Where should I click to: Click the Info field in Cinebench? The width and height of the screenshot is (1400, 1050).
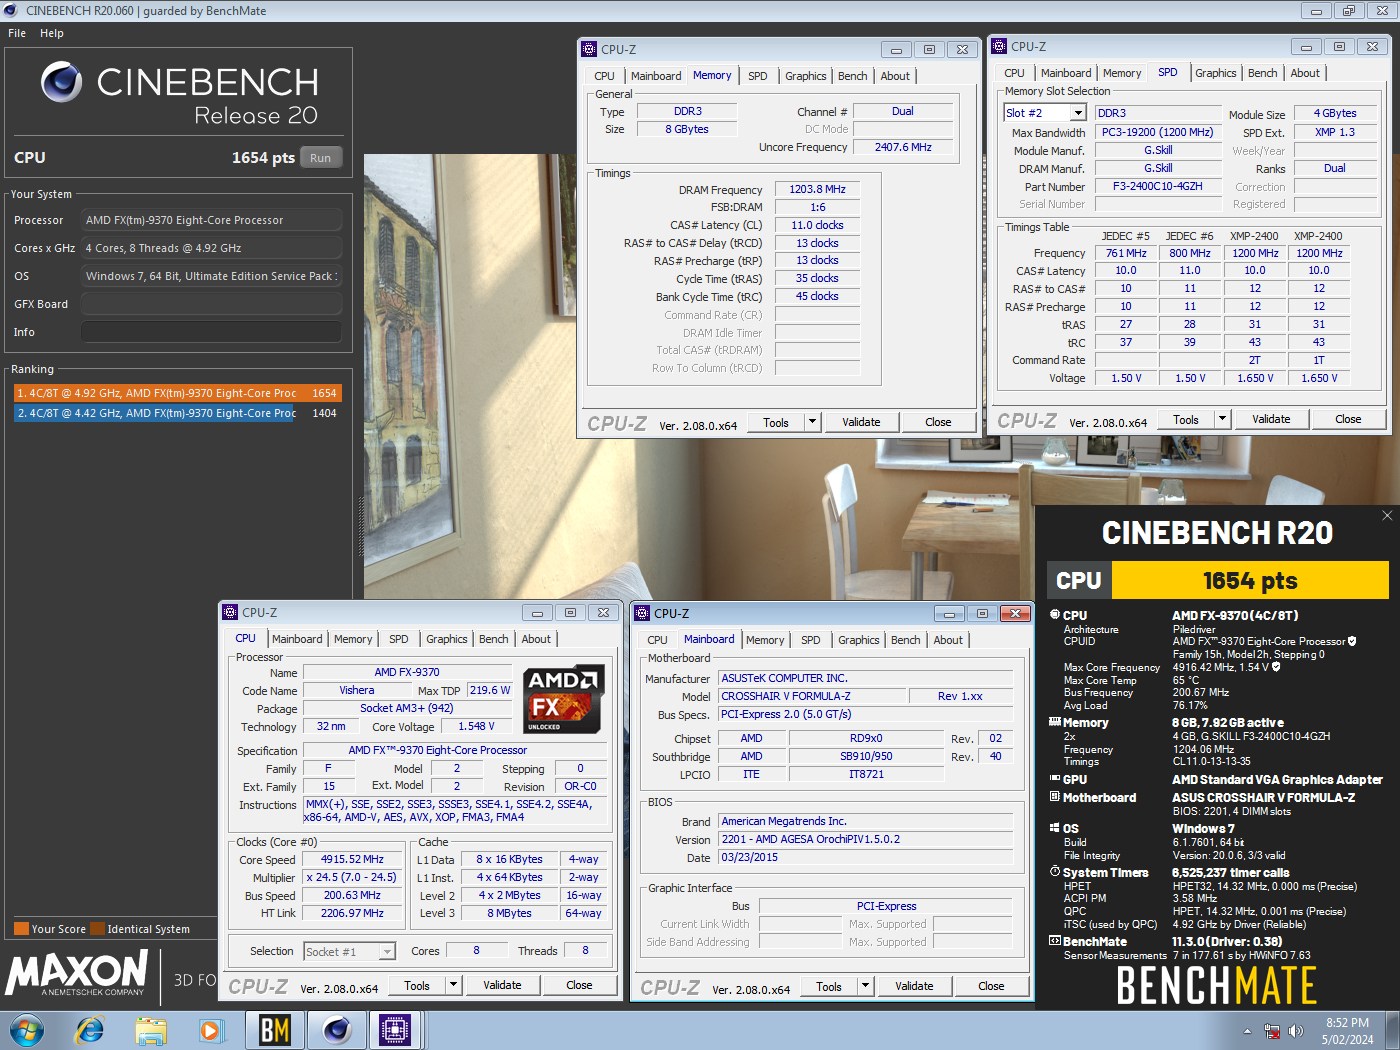(211, 332)
